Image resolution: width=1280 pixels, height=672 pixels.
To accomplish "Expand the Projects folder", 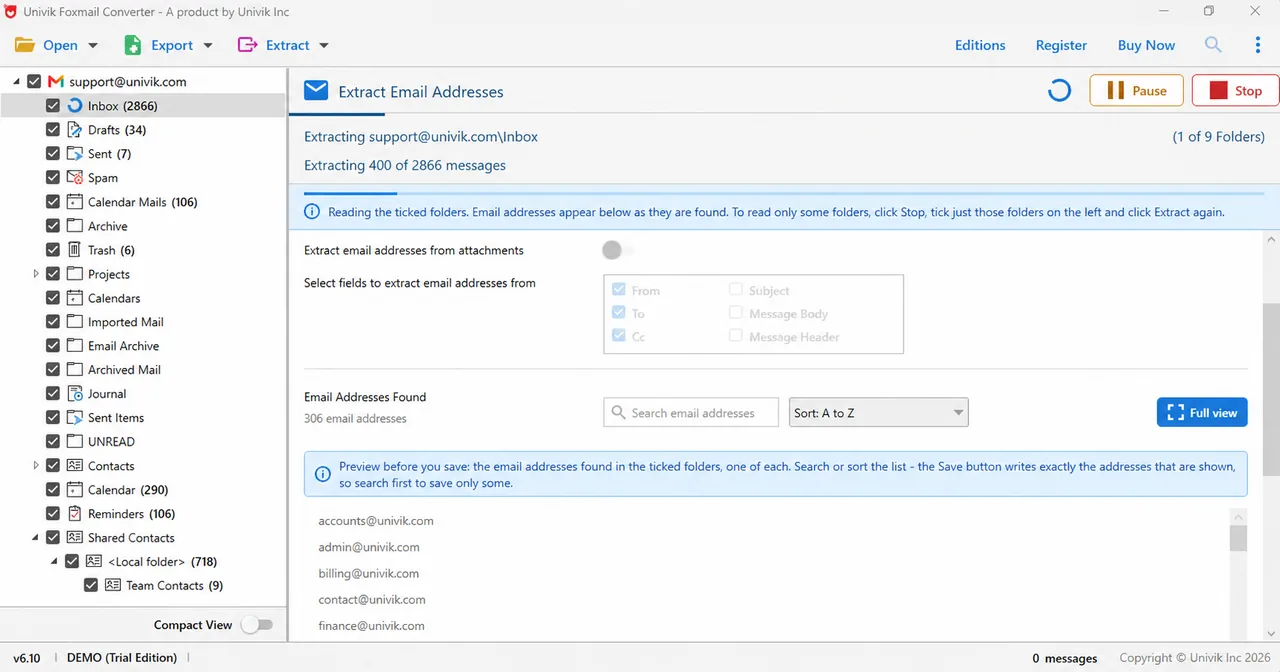I will (x=36, y=274).
